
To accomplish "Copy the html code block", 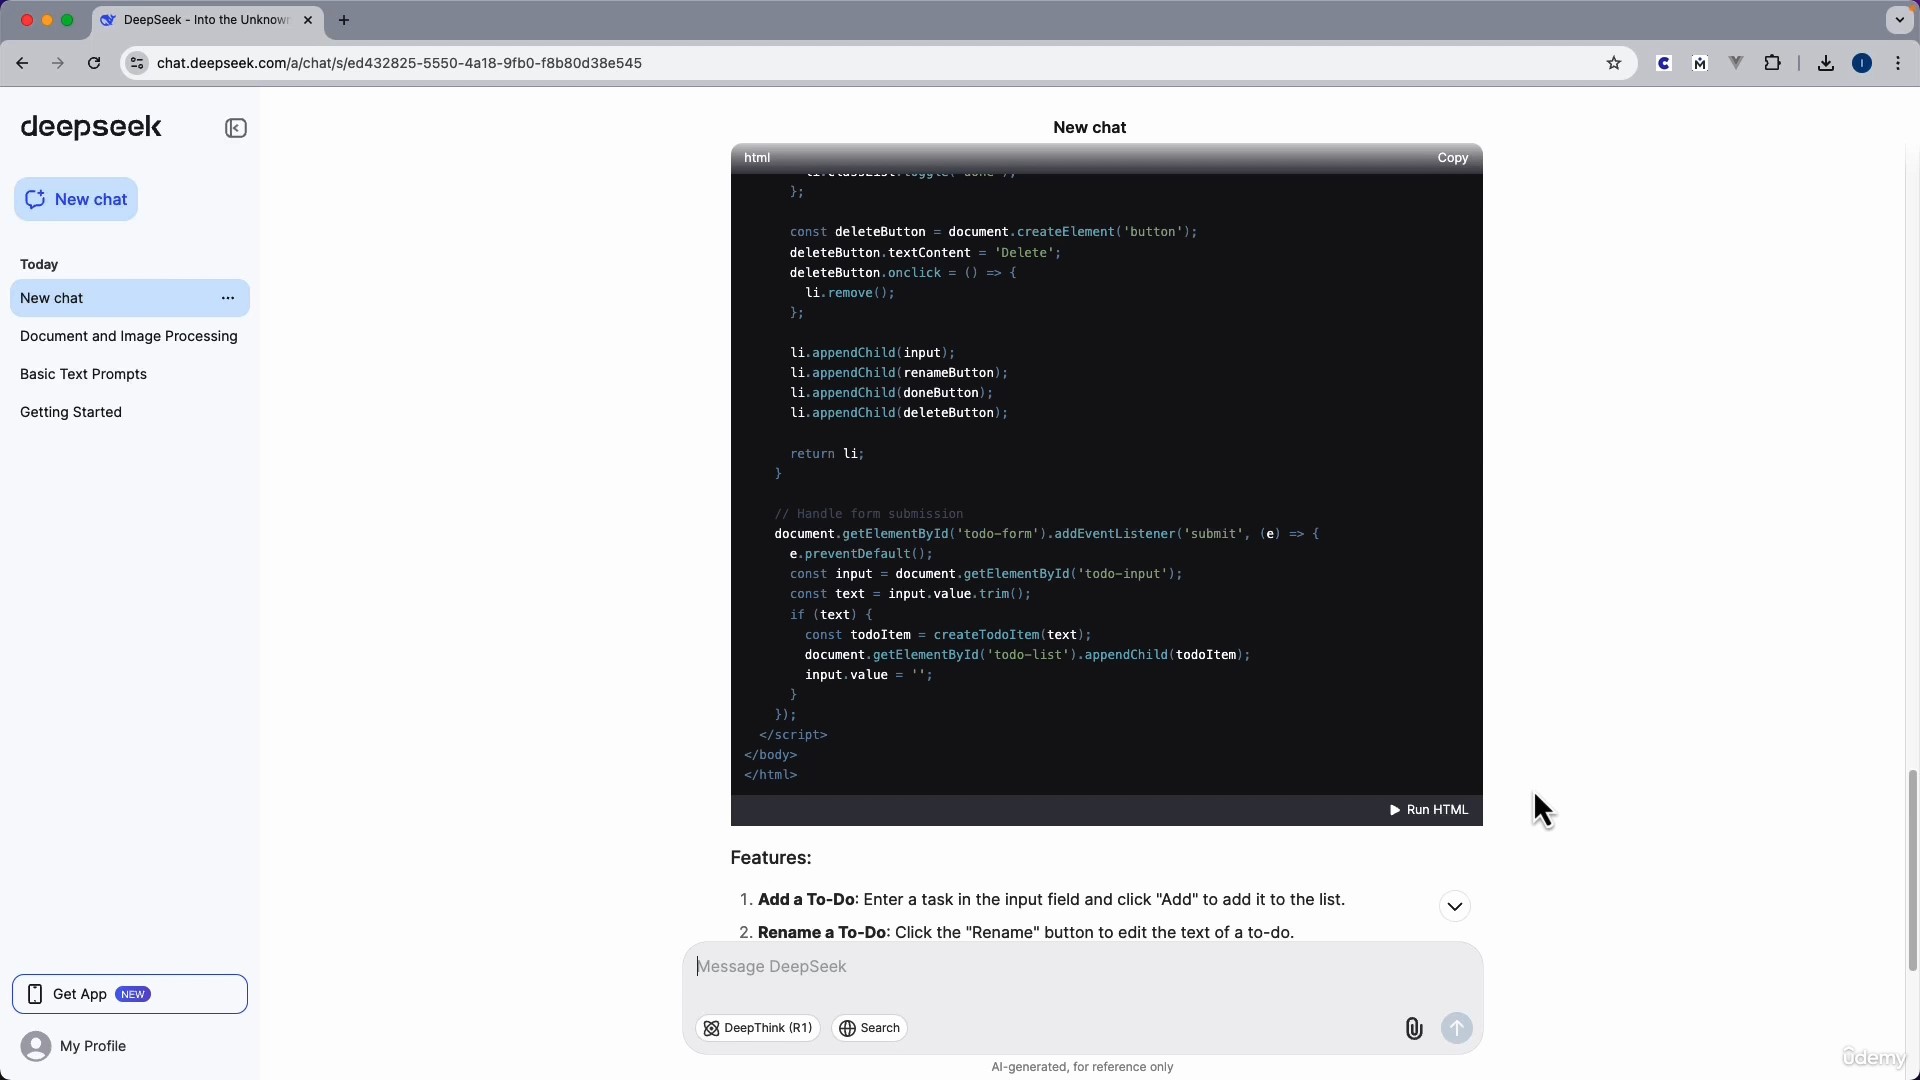I will click(1452, 158).
